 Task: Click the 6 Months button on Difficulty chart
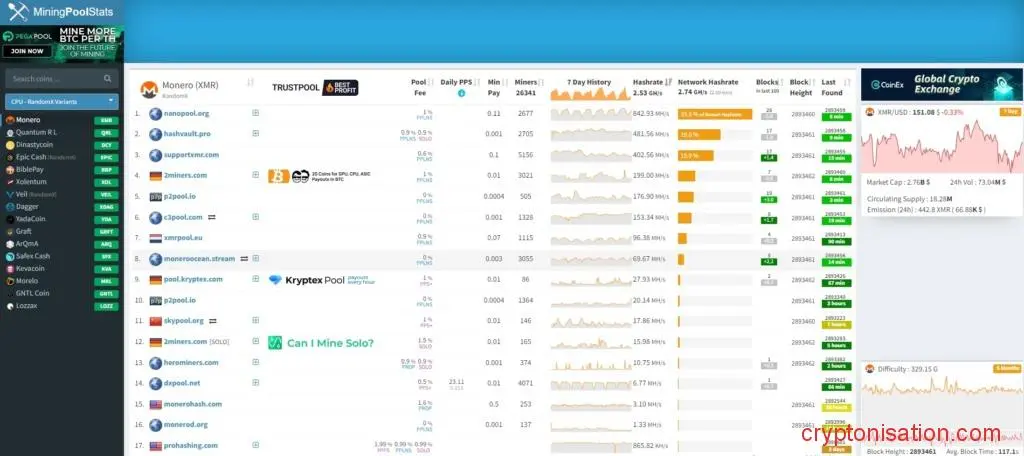(x=1008, y=368)
